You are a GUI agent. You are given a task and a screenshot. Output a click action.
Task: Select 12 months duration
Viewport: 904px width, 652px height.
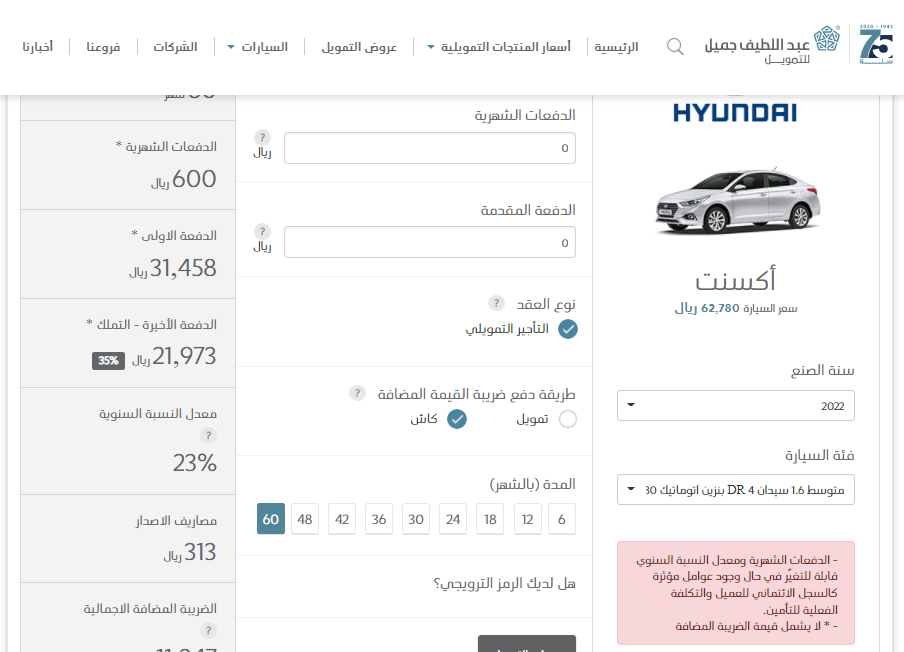(528, 519)
